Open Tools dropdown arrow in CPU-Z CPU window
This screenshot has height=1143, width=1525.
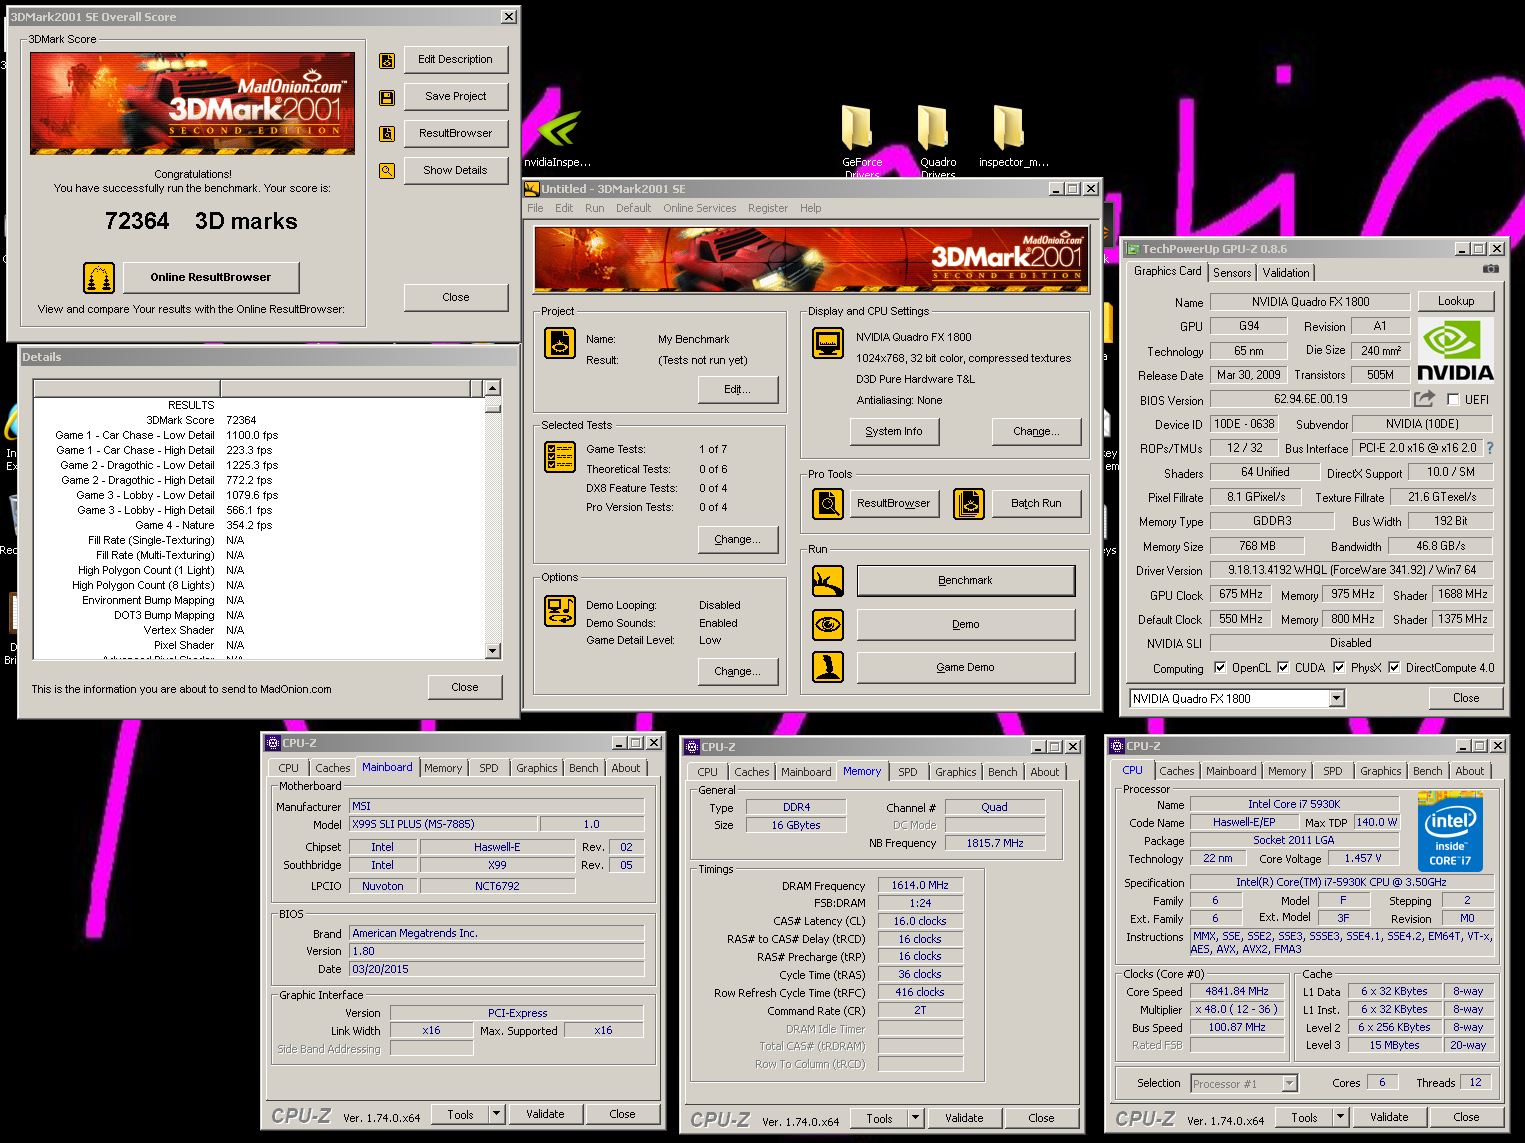coord(1341,1117)
